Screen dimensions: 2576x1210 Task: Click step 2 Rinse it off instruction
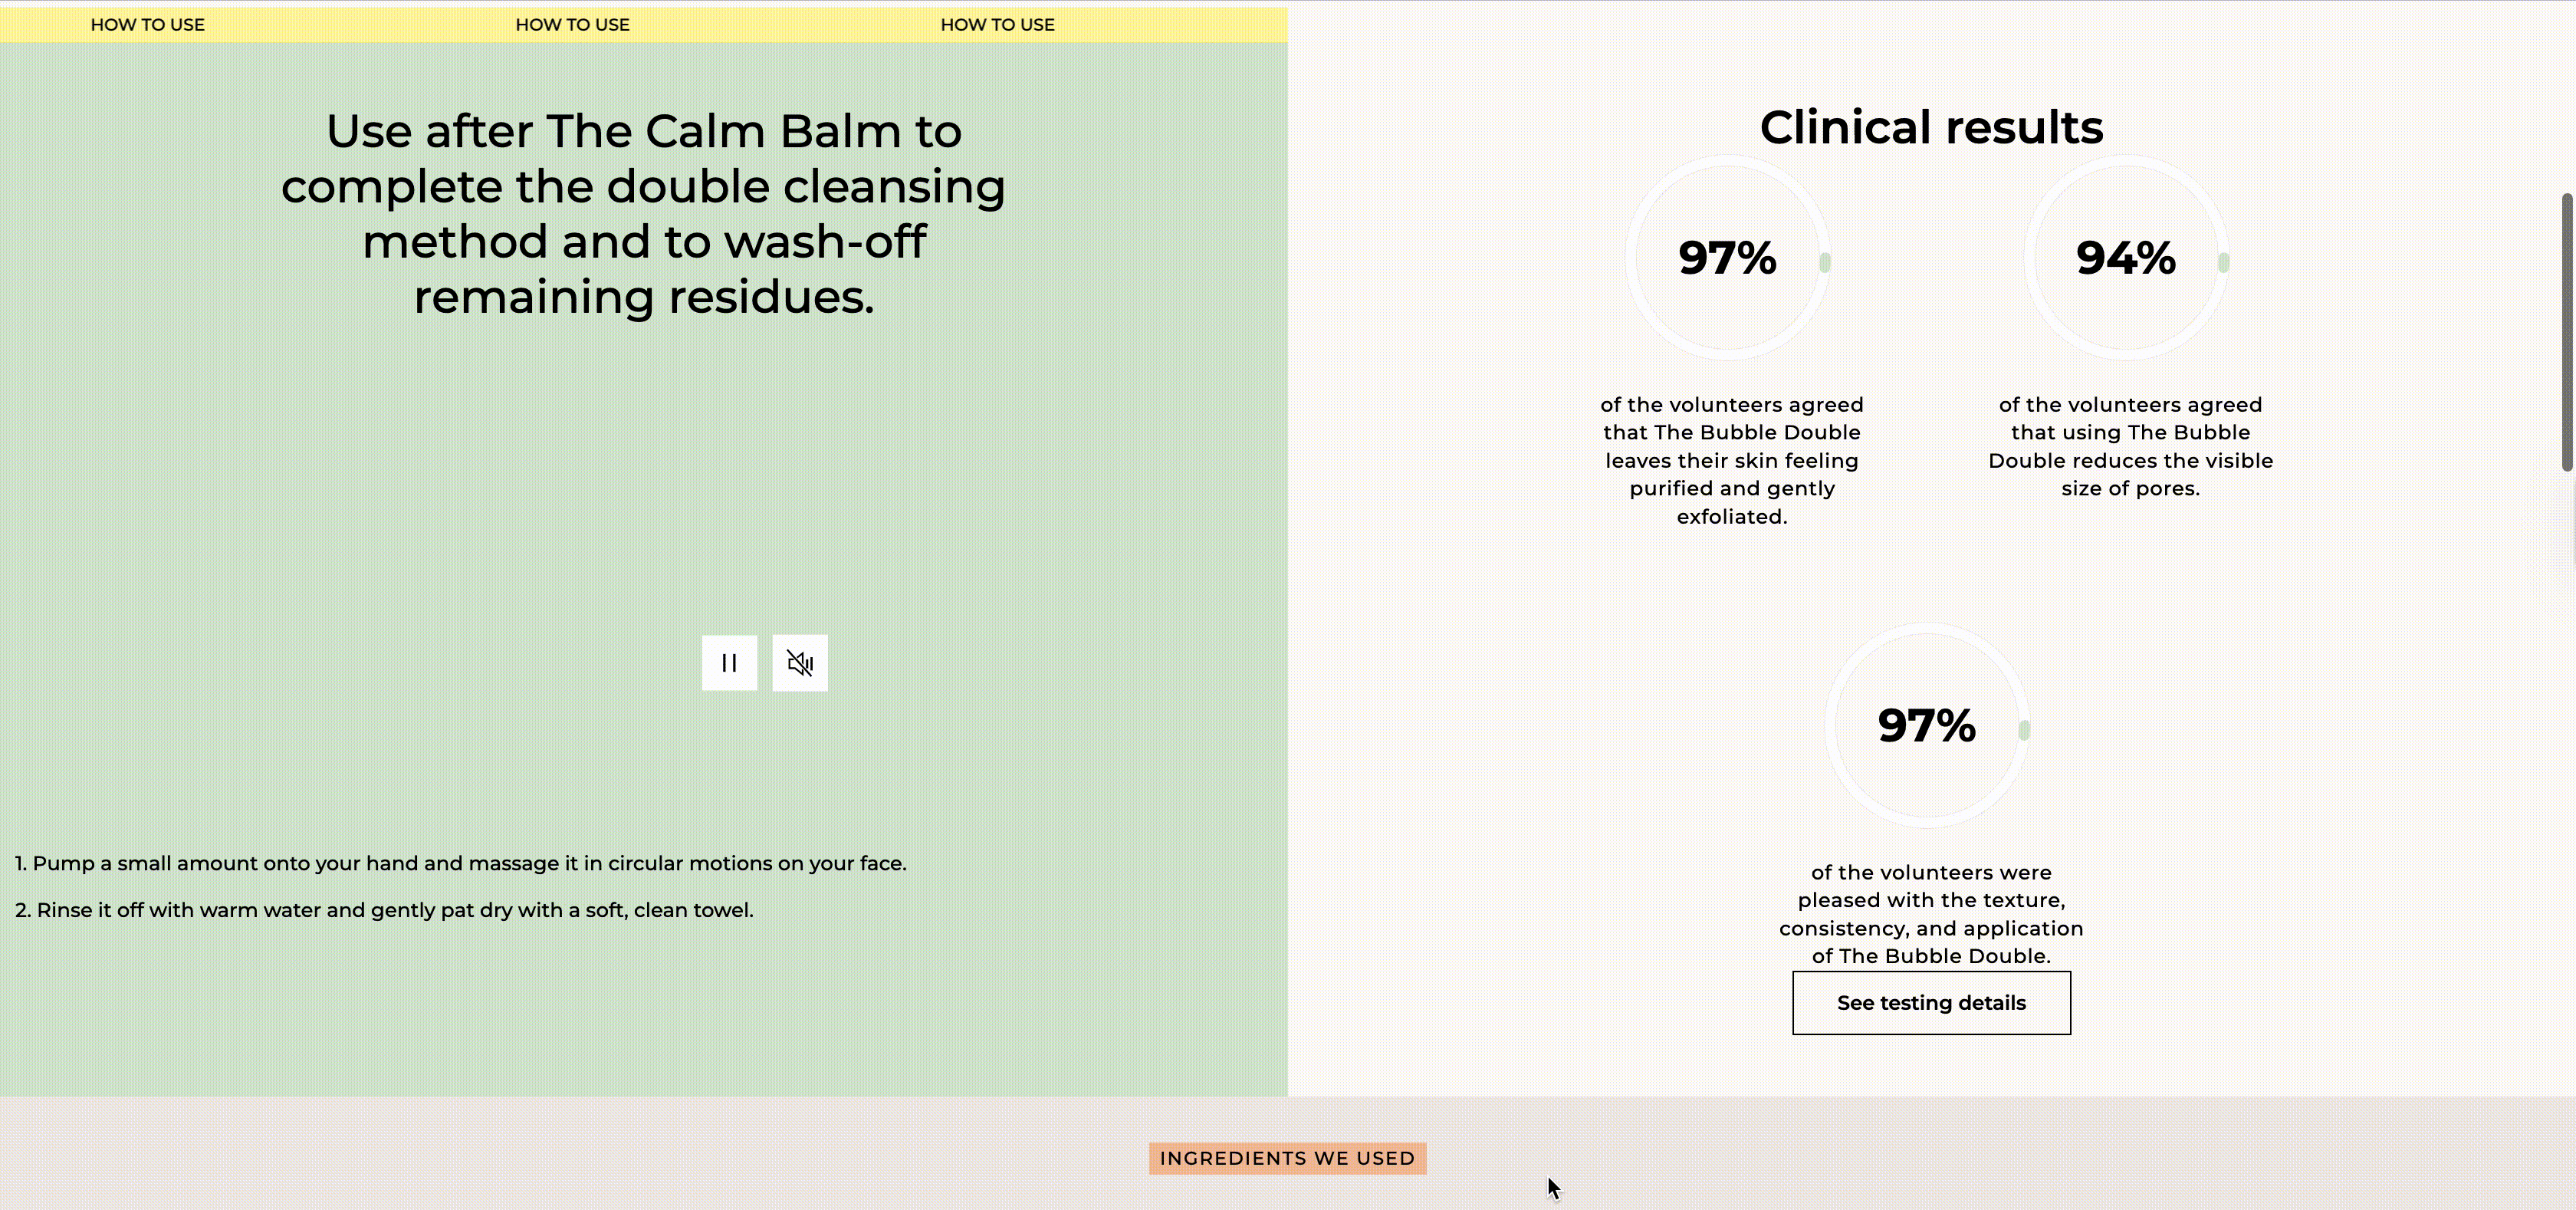pyautogui.click(x=385, y=910)
